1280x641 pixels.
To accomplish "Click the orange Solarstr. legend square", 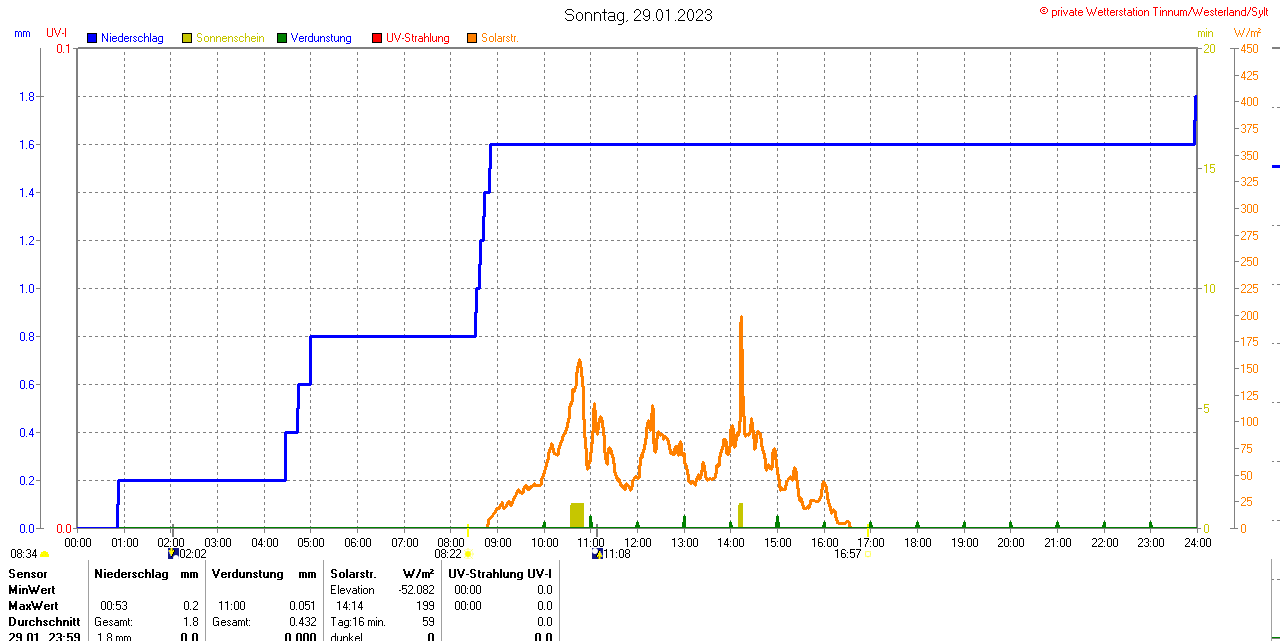I will 472,38.
